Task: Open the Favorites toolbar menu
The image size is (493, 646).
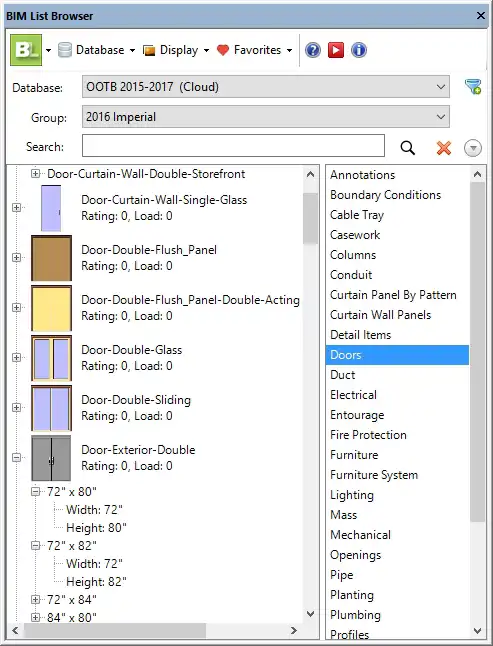Action: [255, 50]
